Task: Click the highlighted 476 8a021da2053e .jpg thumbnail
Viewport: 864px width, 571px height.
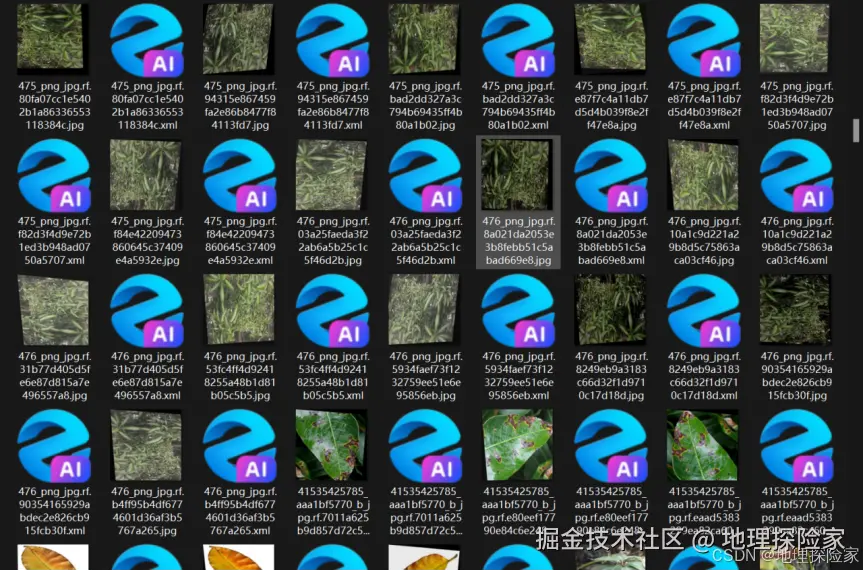Action: (517, 174)
